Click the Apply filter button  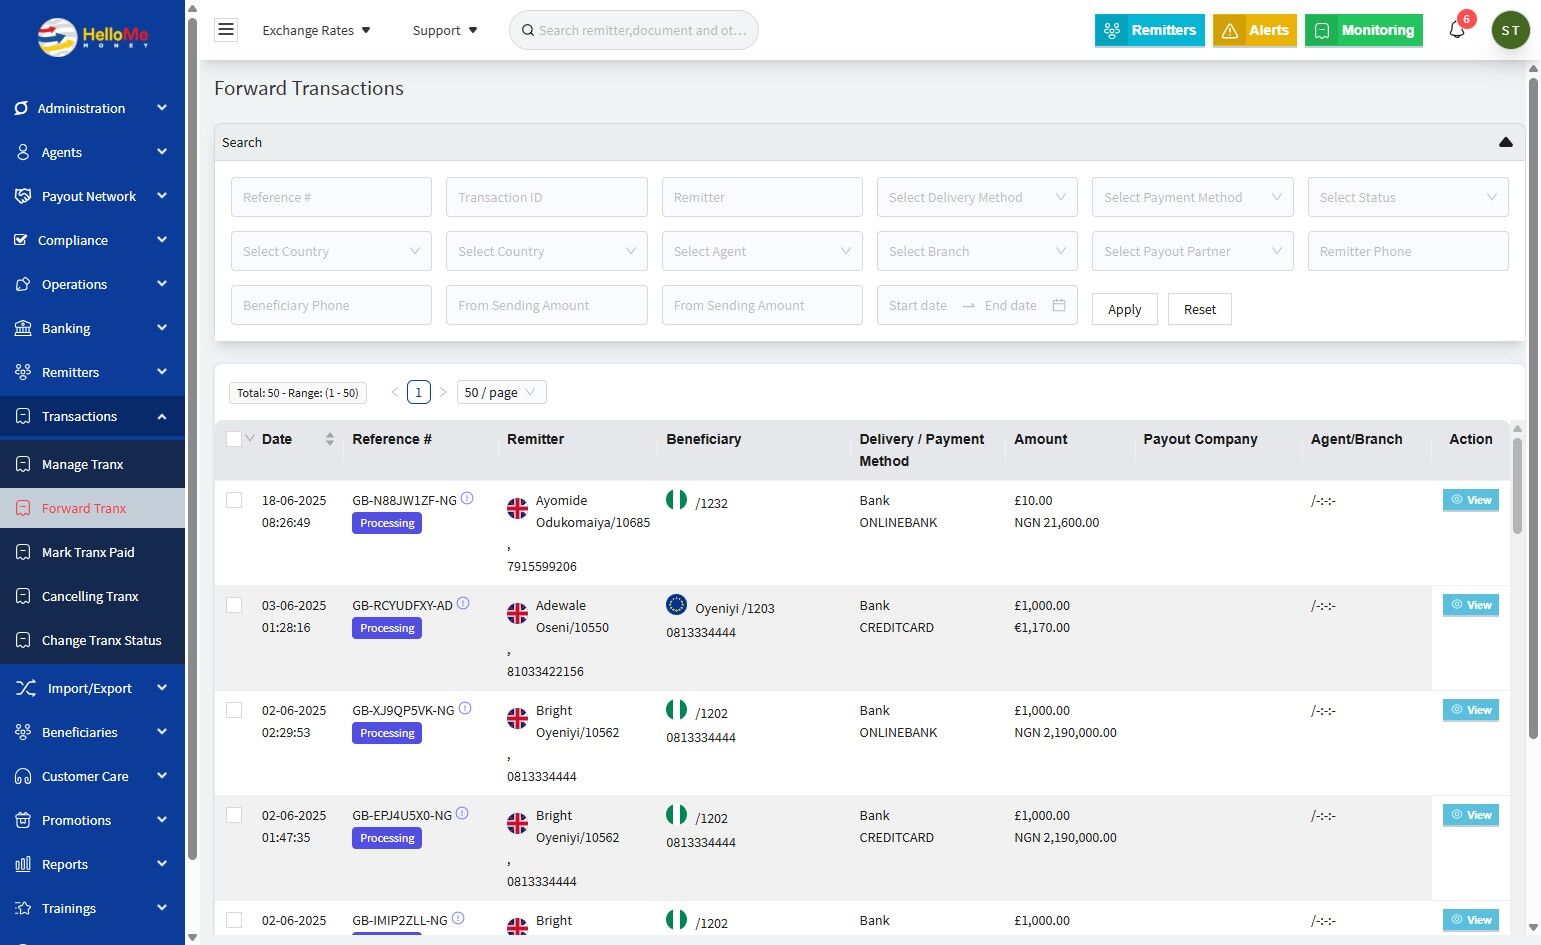click(x=1124, y=309)
